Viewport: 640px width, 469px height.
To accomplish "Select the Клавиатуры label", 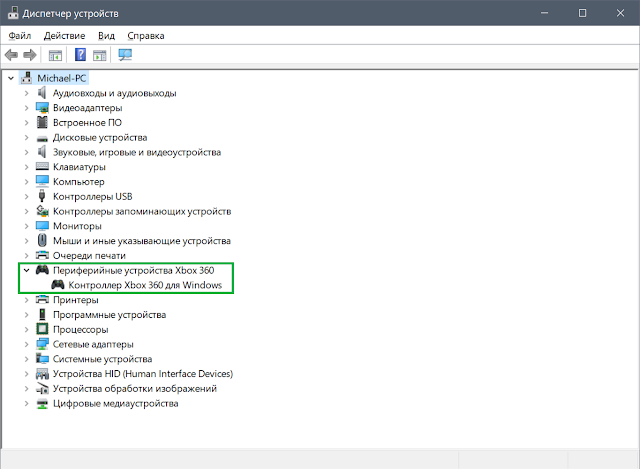I will [x=79, y=167].
